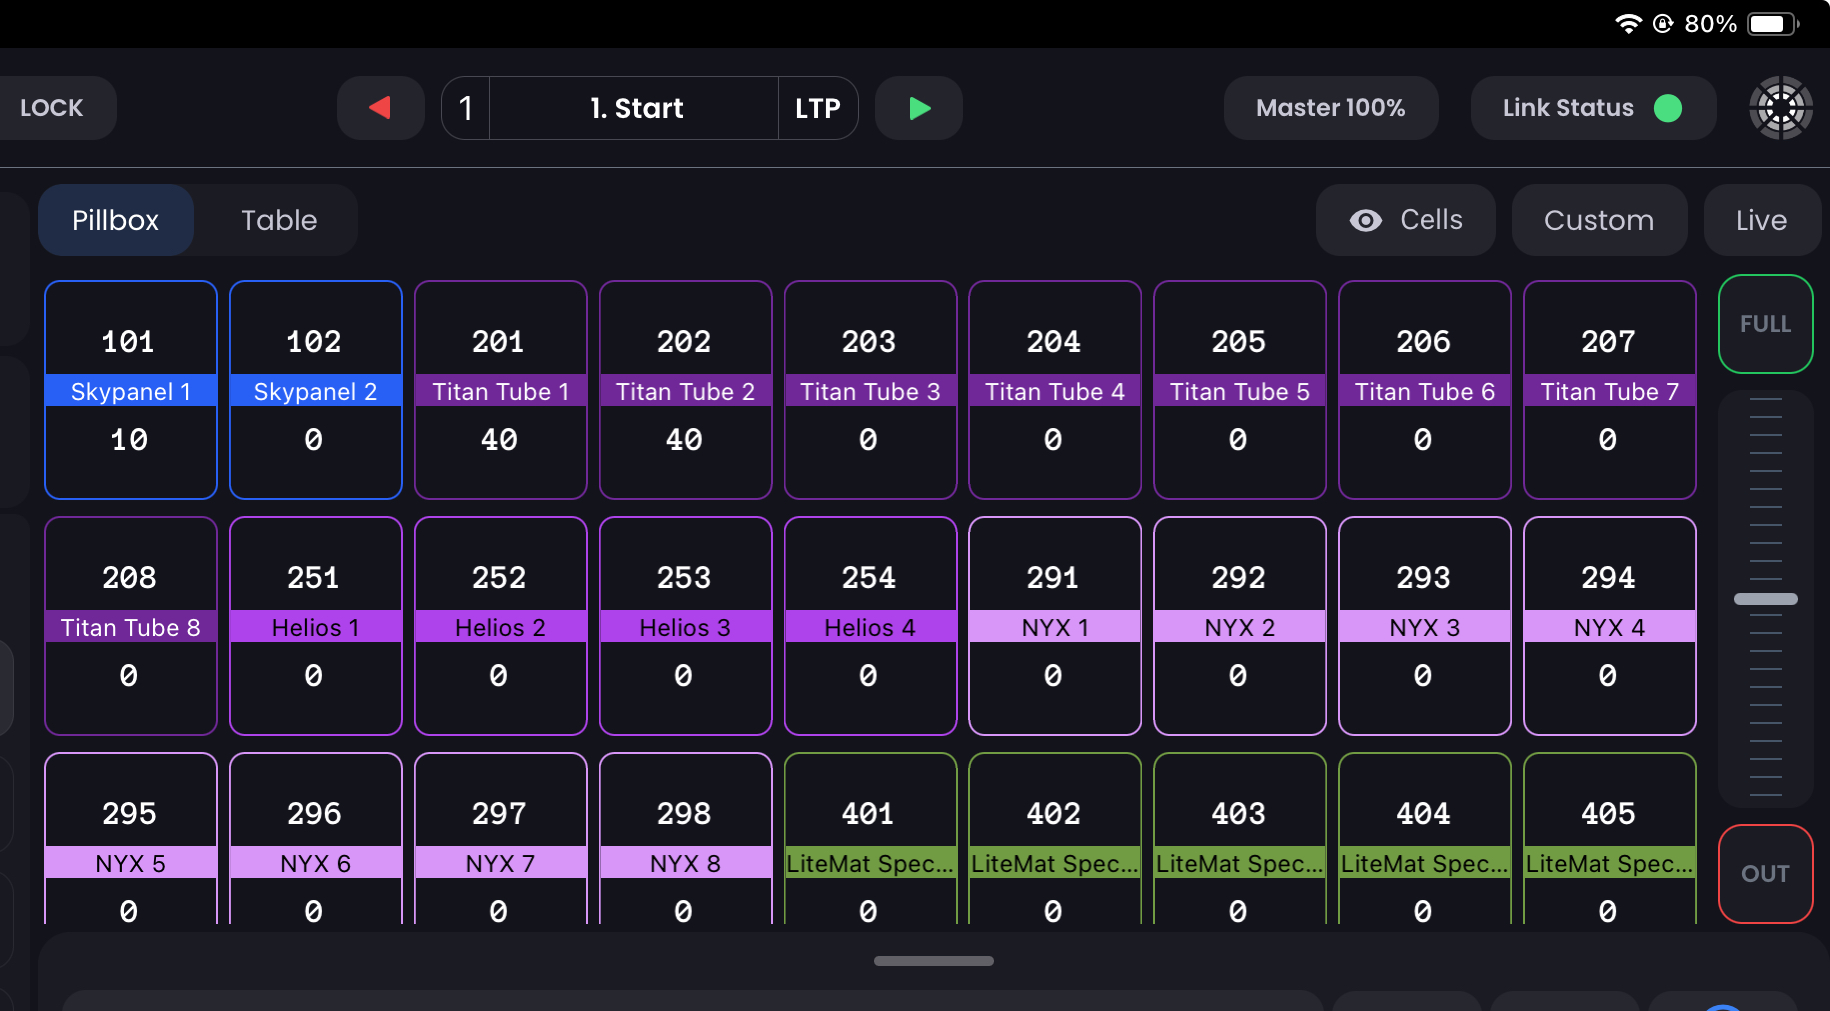
Task: Open the Master 100% control
Action: pos(1330,108)
